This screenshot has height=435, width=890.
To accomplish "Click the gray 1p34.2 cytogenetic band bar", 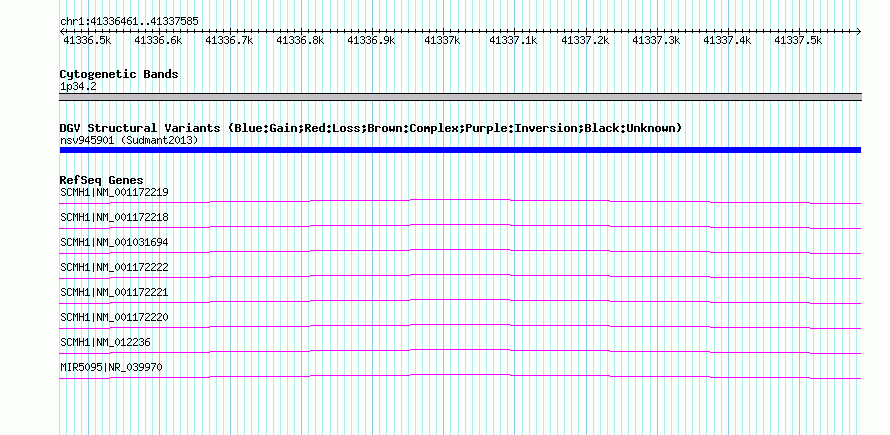I will pyautogui.click(x=460, y=97).
